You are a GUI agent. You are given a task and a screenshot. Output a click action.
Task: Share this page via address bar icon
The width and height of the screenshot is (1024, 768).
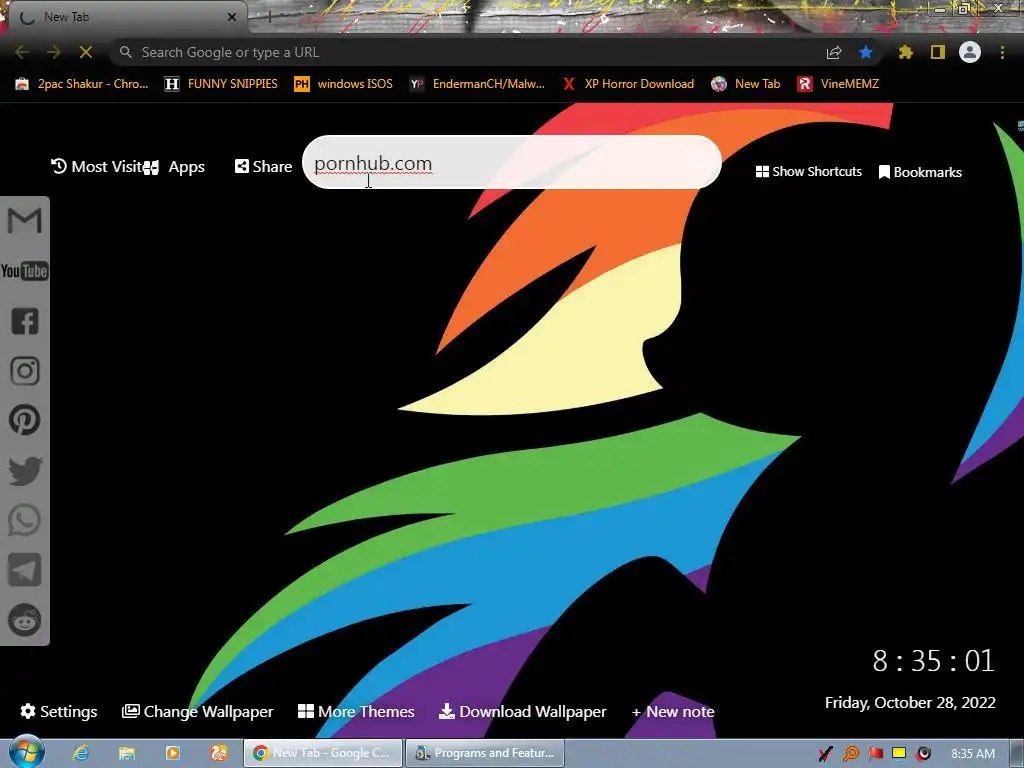coord(834,52)
